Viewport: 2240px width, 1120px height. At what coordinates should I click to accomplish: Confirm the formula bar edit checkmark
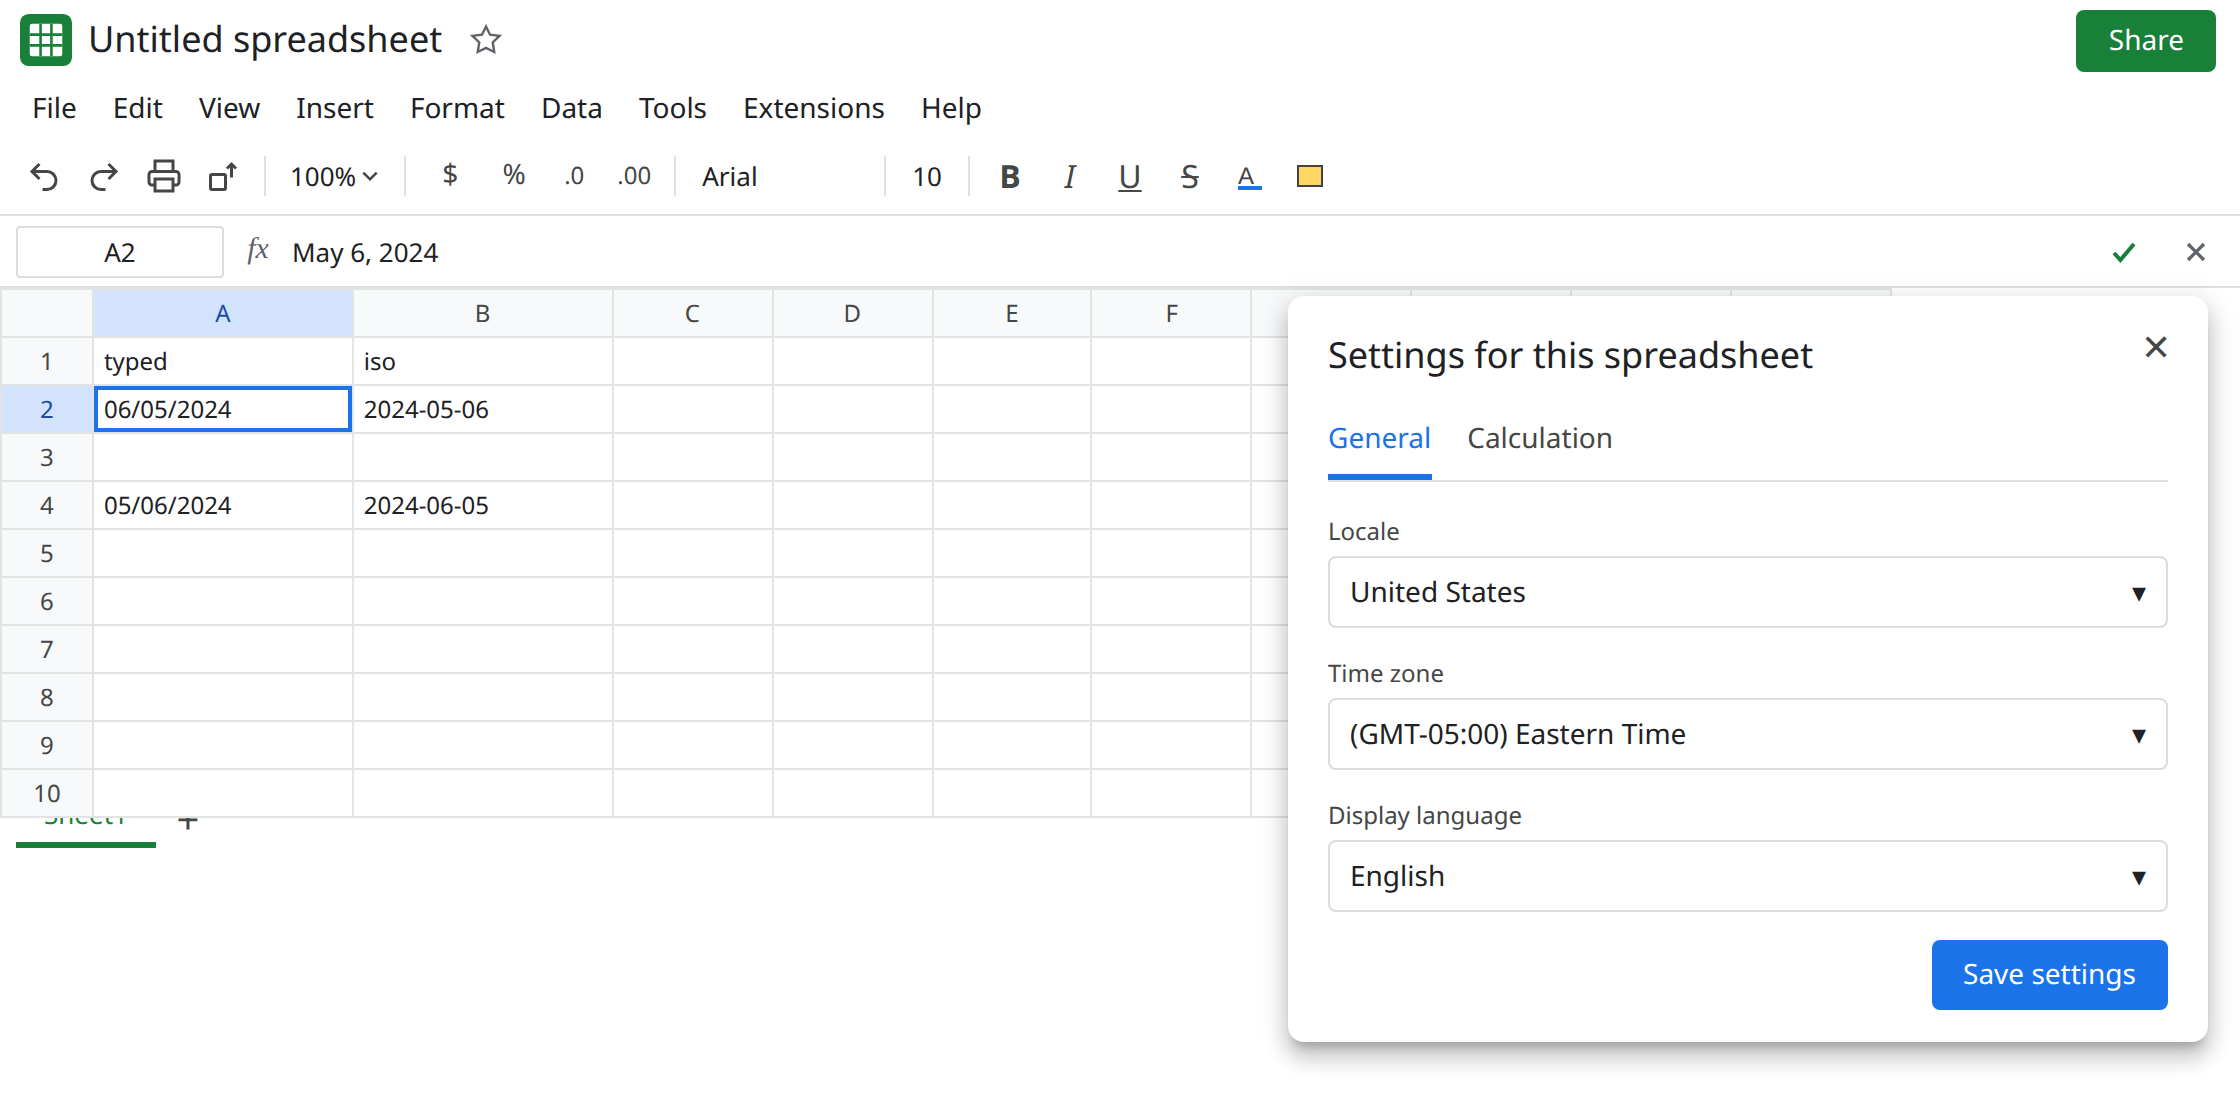2124,252
